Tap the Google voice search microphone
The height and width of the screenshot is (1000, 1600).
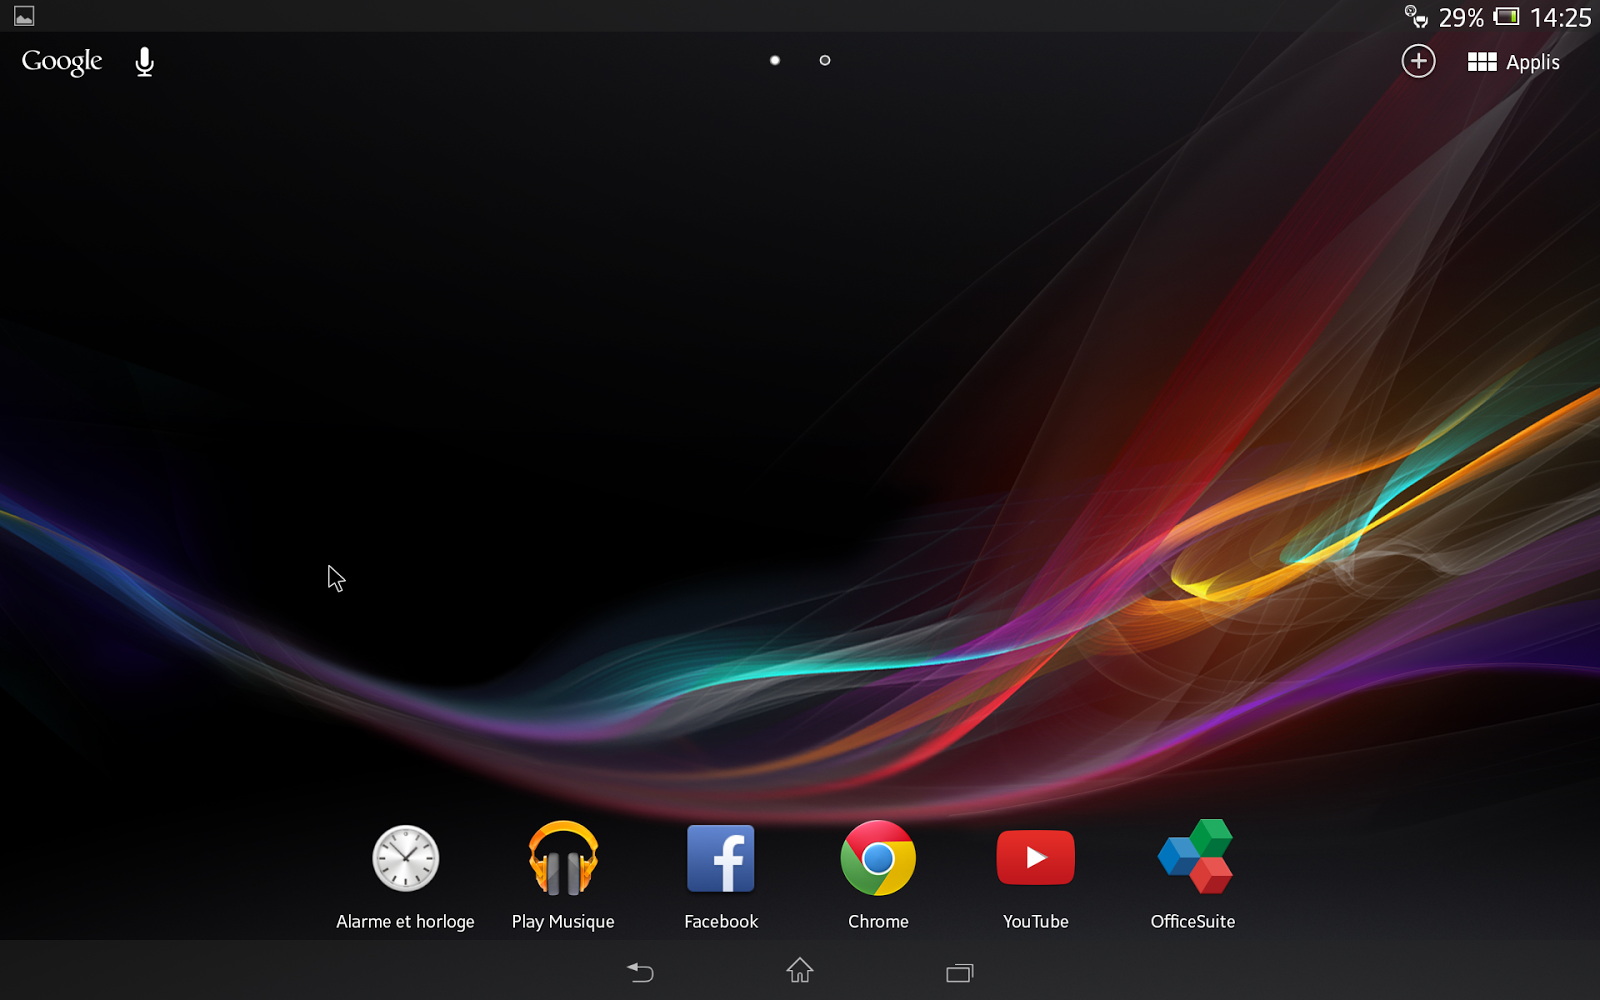click(x=143, y=61)
